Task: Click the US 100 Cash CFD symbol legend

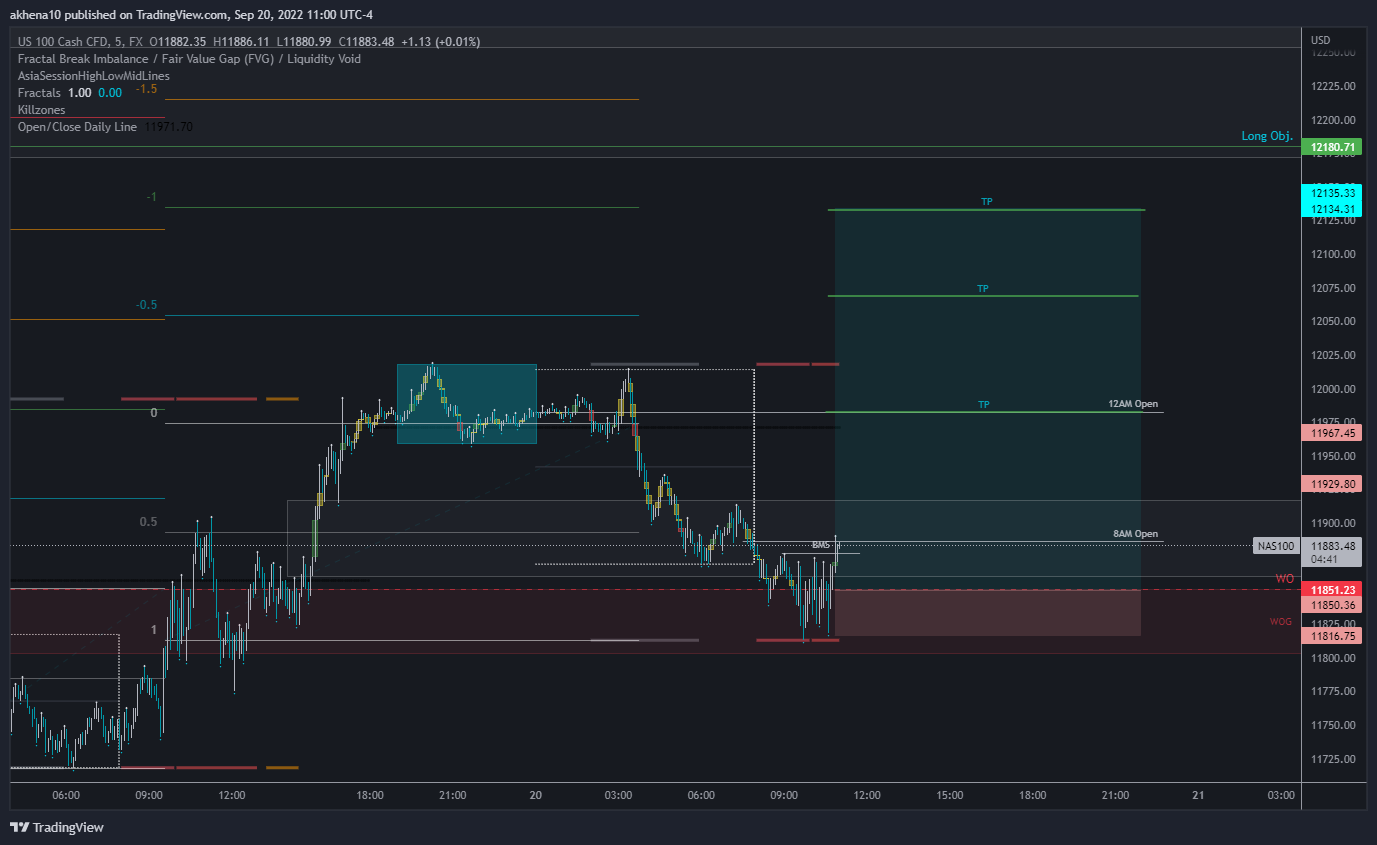Action: click(x=80, y=42)
